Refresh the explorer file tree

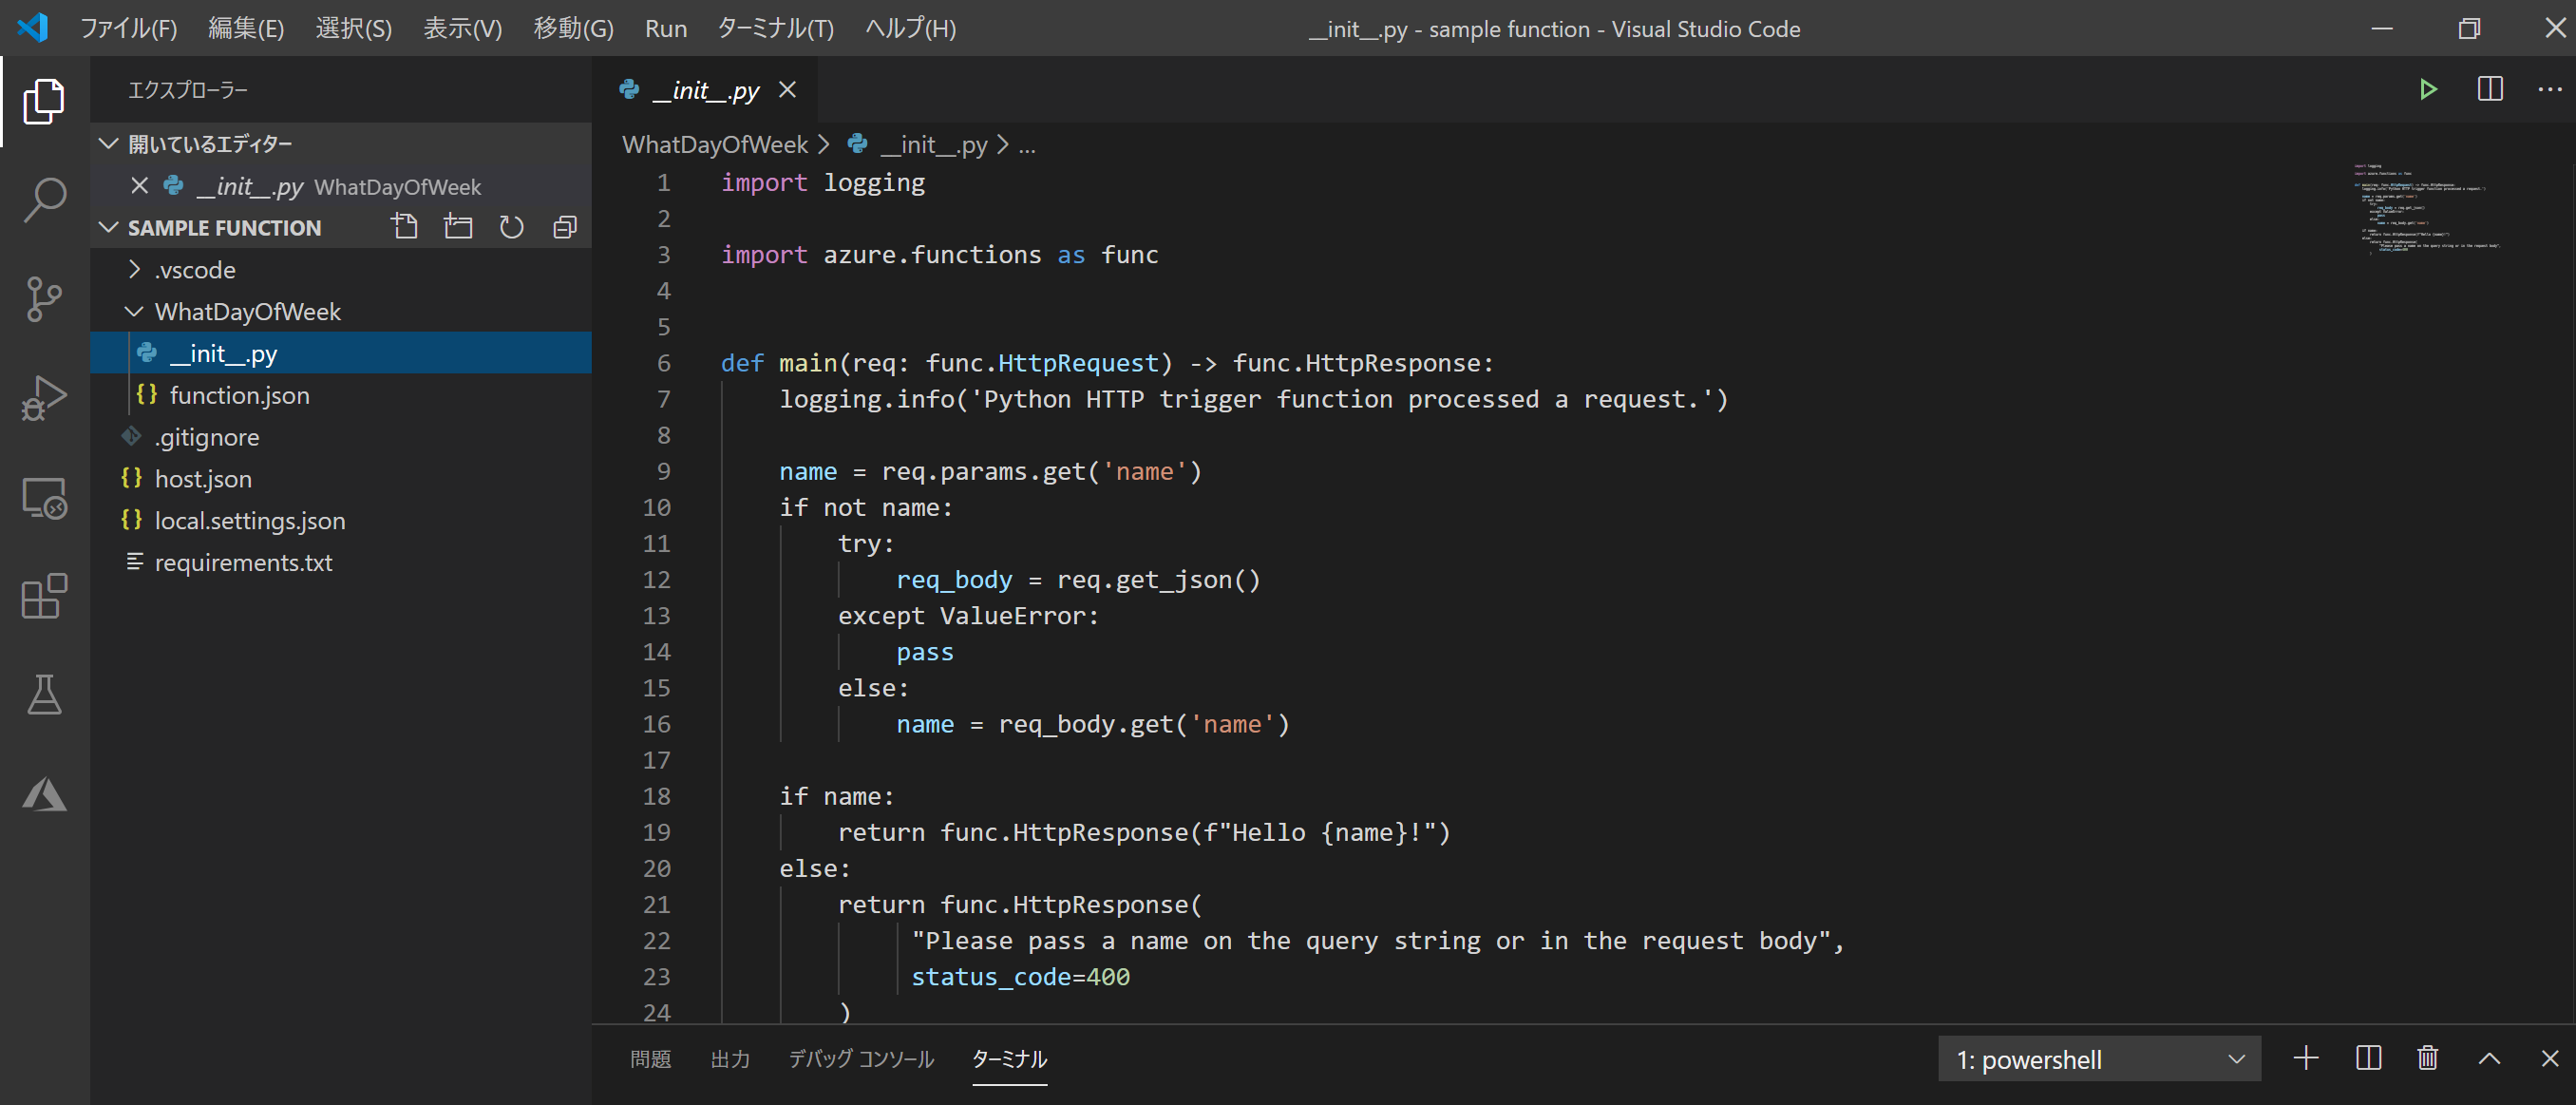pyautogui.click(x=511, y=227)
